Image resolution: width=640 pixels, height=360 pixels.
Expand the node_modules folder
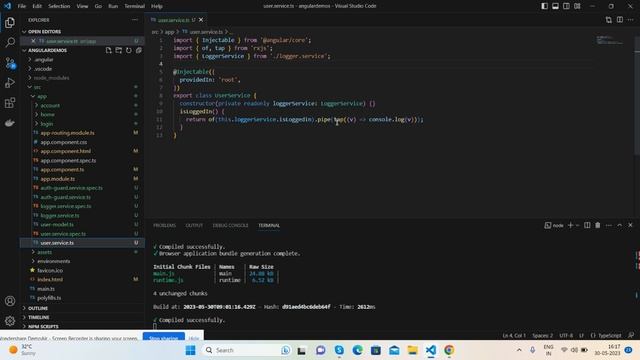click(82, 78)
